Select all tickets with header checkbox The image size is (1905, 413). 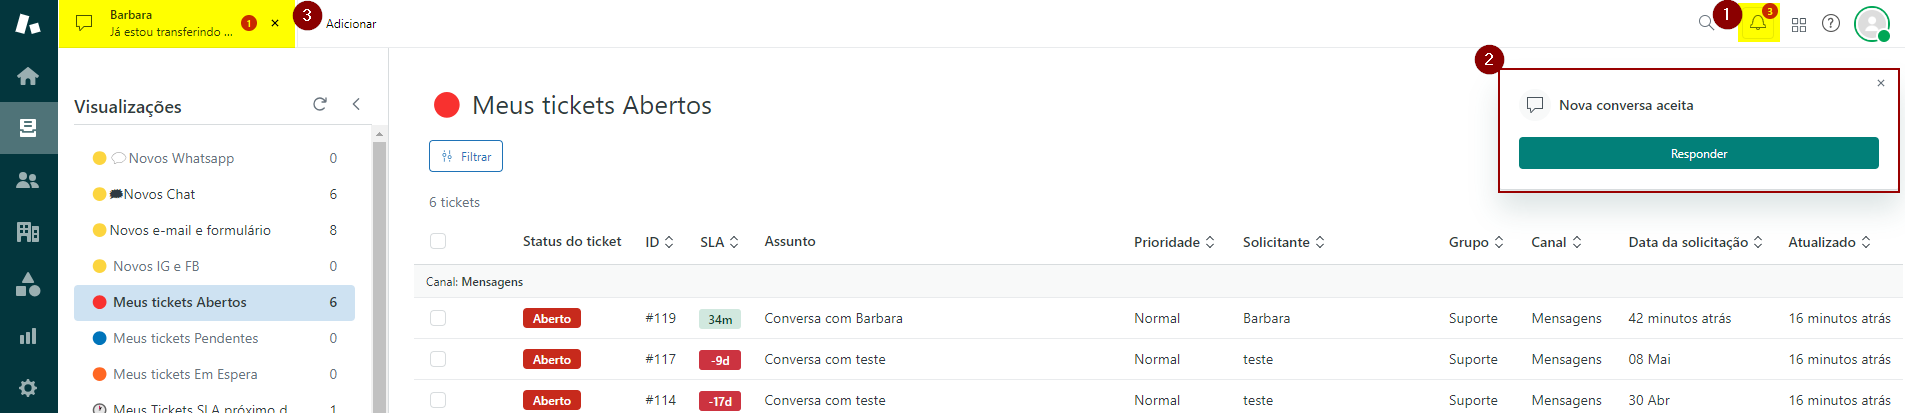click(438, 241)
